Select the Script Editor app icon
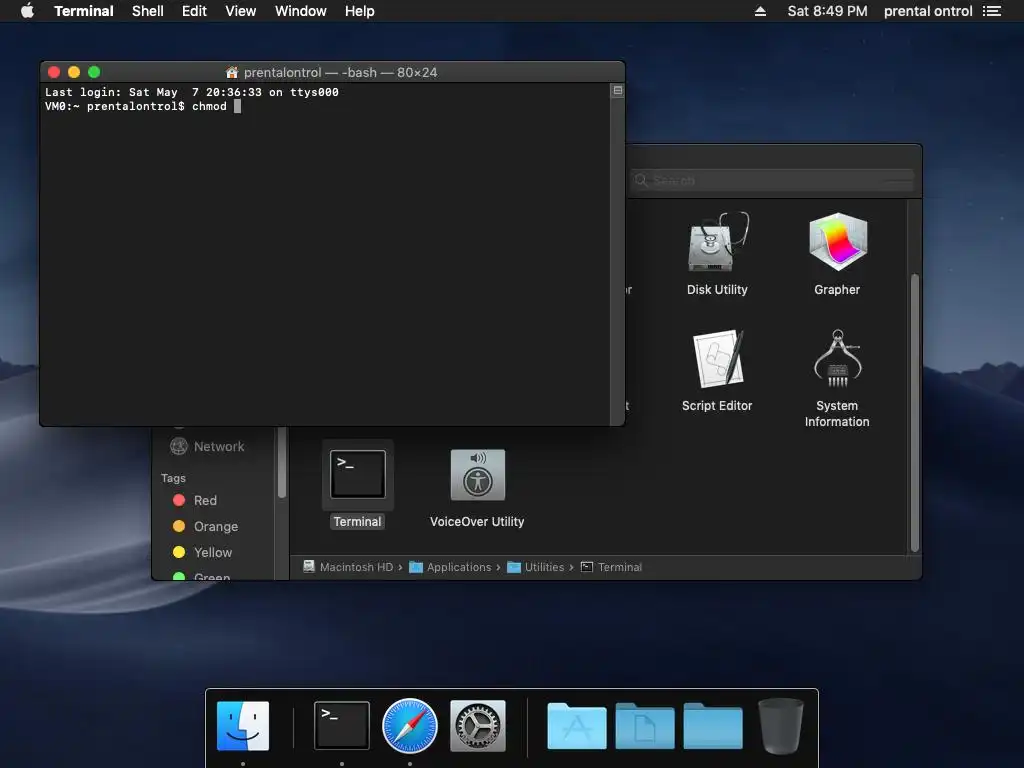Screen dimensions: 1024x768 point(718,359)
